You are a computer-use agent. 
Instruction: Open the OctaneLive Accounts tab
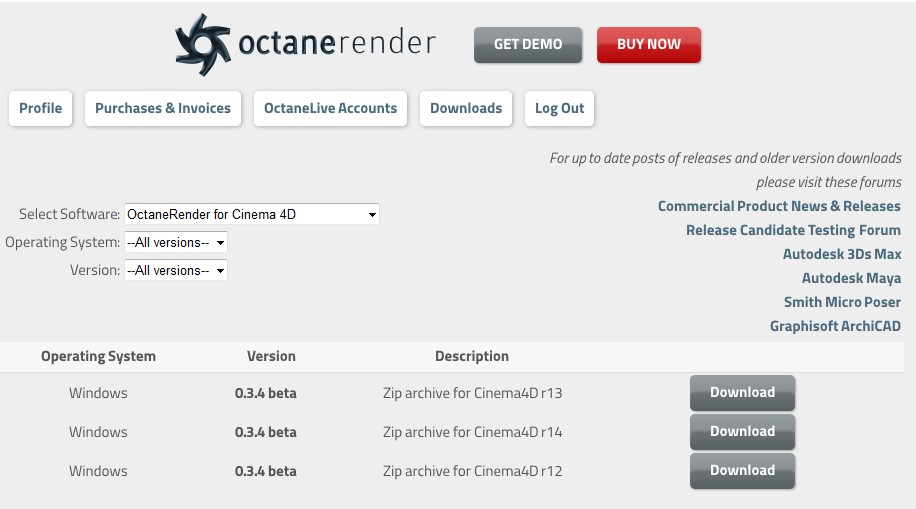tap(330, 108)
